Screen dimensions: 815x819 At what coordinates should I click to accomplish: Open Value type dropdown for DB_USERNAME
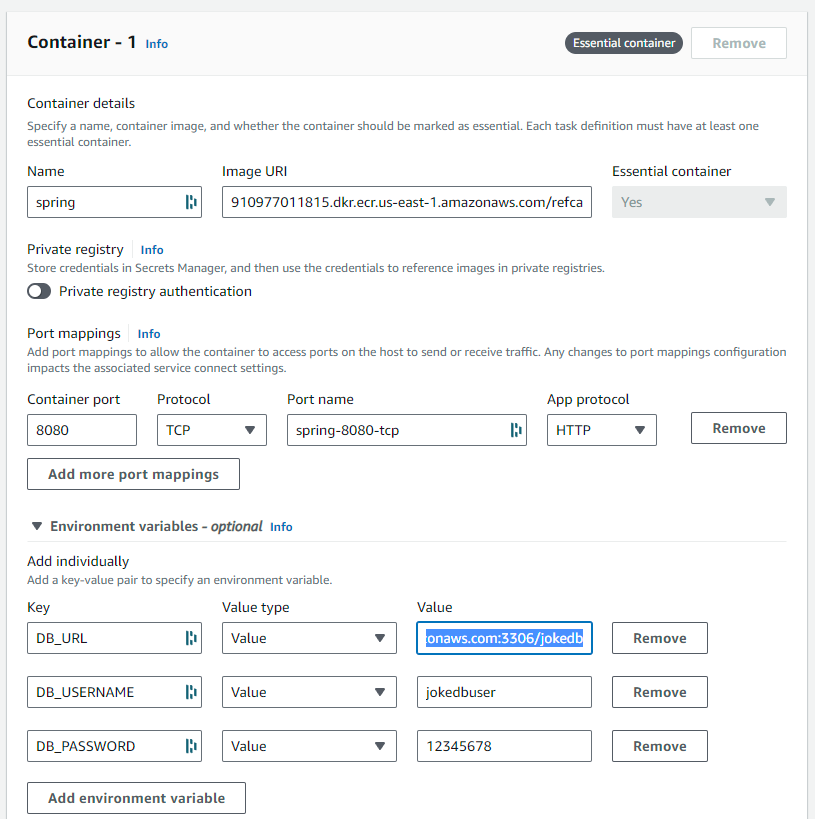click(308, 692)
